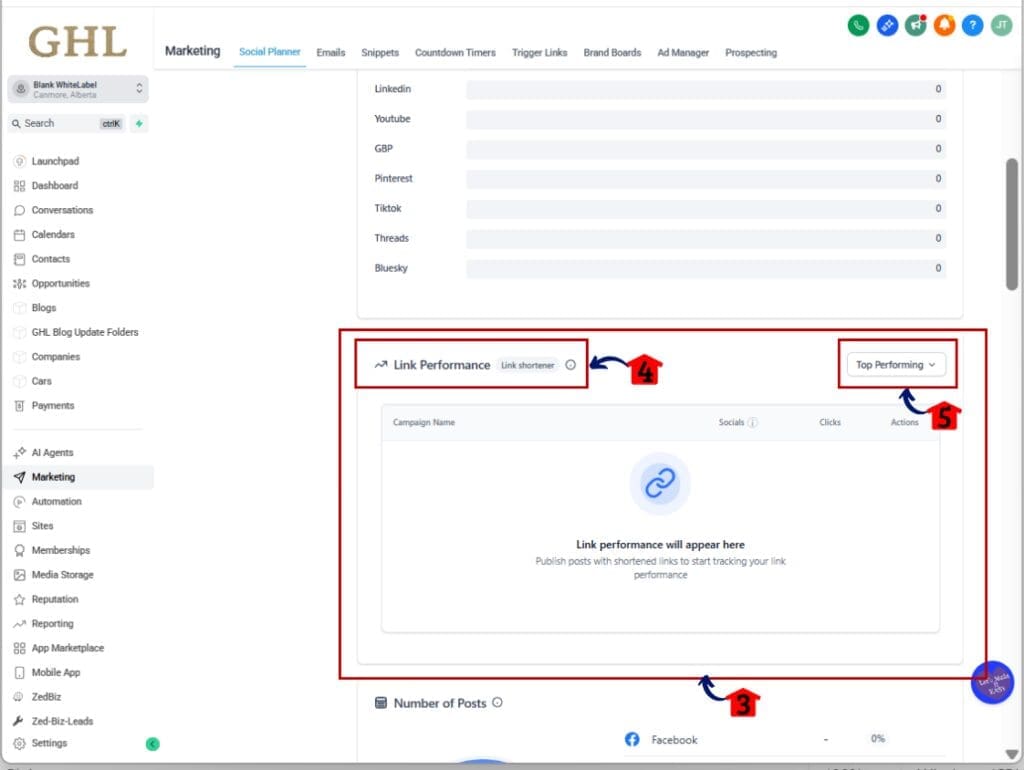Viewport: 1024px width, 770px height.
Task: Click the green phone dialer icon
Action: click(x=858, y=26)
